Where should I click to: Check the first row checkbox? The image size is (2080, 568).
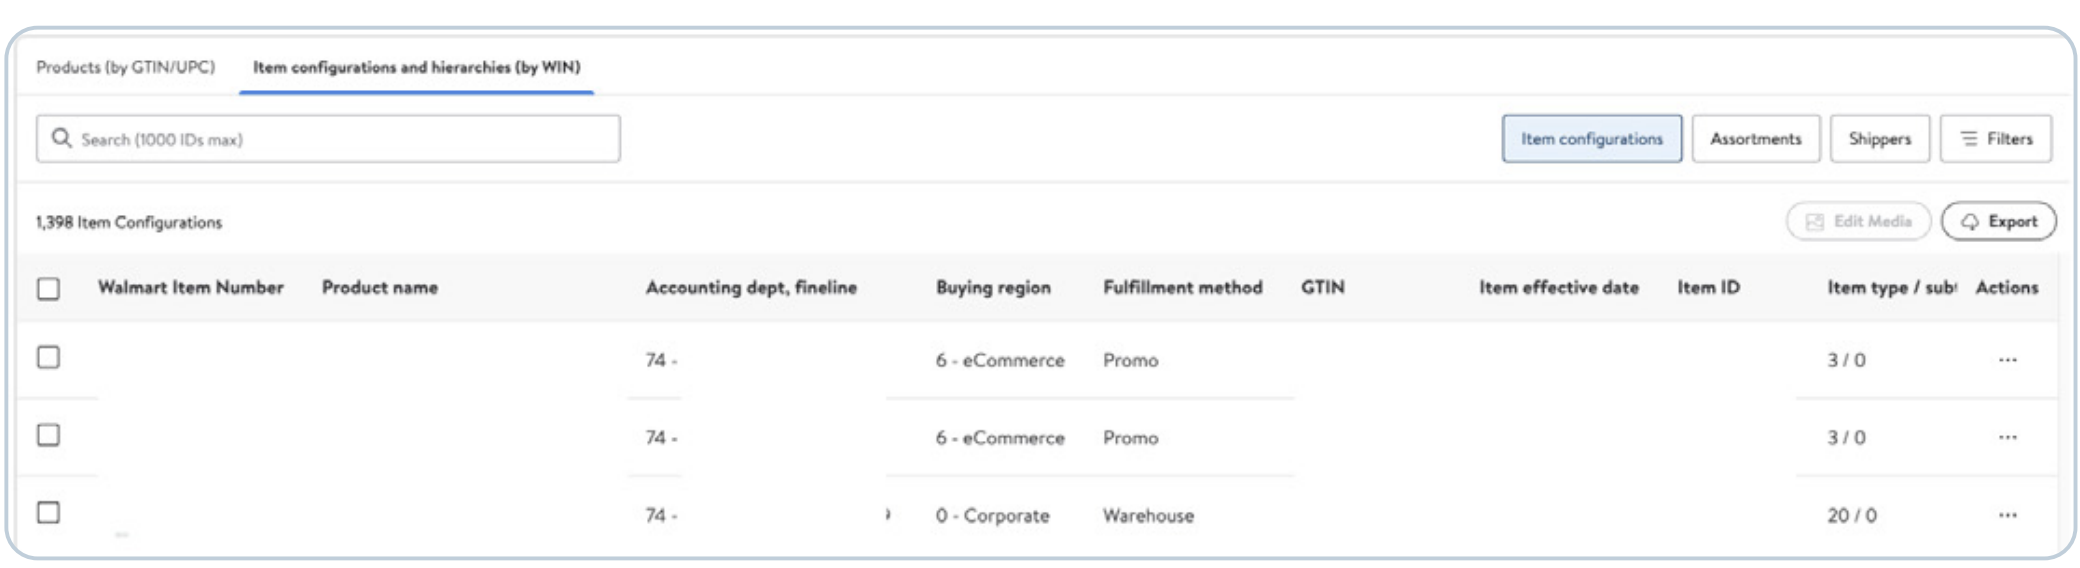[x=48, y=357]
